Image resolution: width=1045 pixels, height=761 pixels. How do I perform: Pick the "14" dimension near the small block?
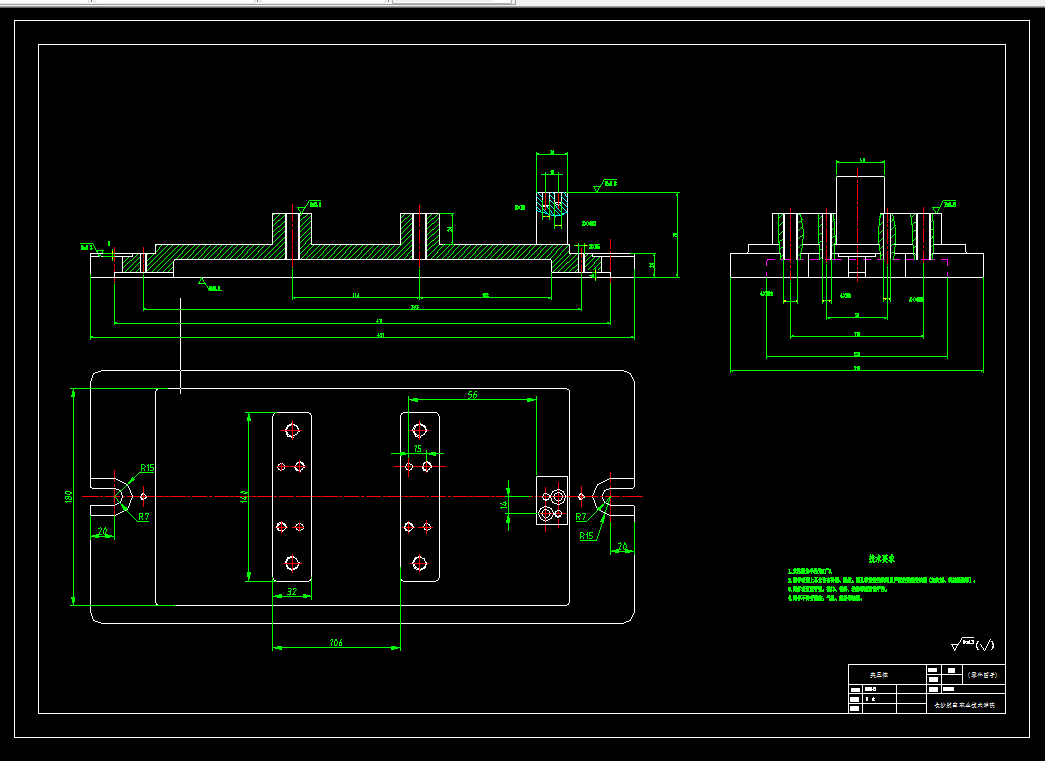tap(504, 504)
